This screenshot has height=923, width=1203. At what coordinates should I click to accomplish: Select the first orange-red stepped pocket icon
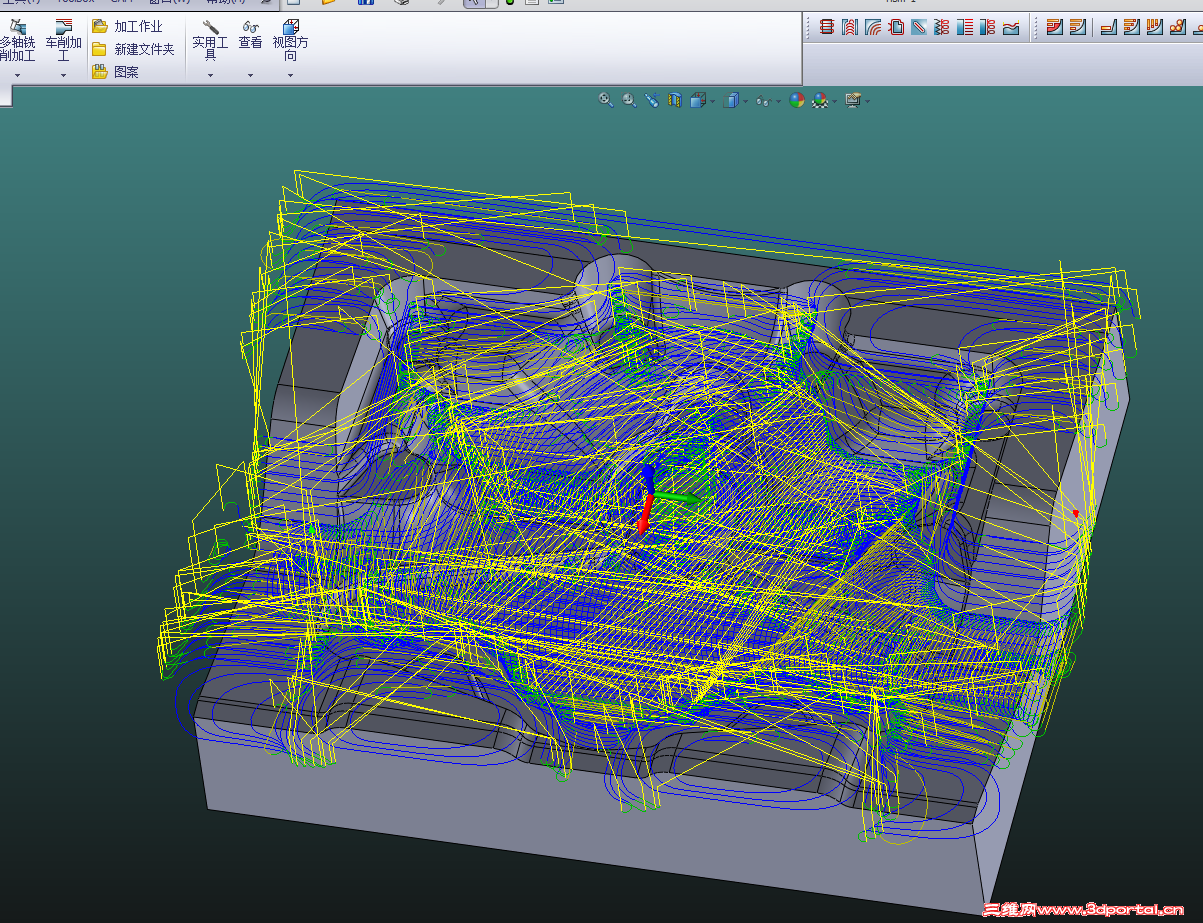pos(1055,27)
